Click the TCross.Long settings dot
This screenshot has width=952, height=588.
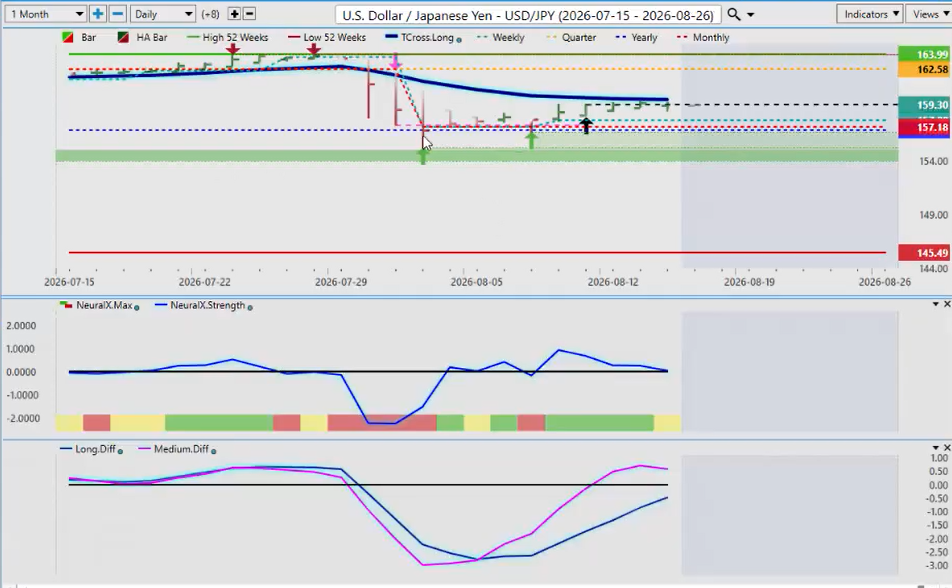click(458, 40)
